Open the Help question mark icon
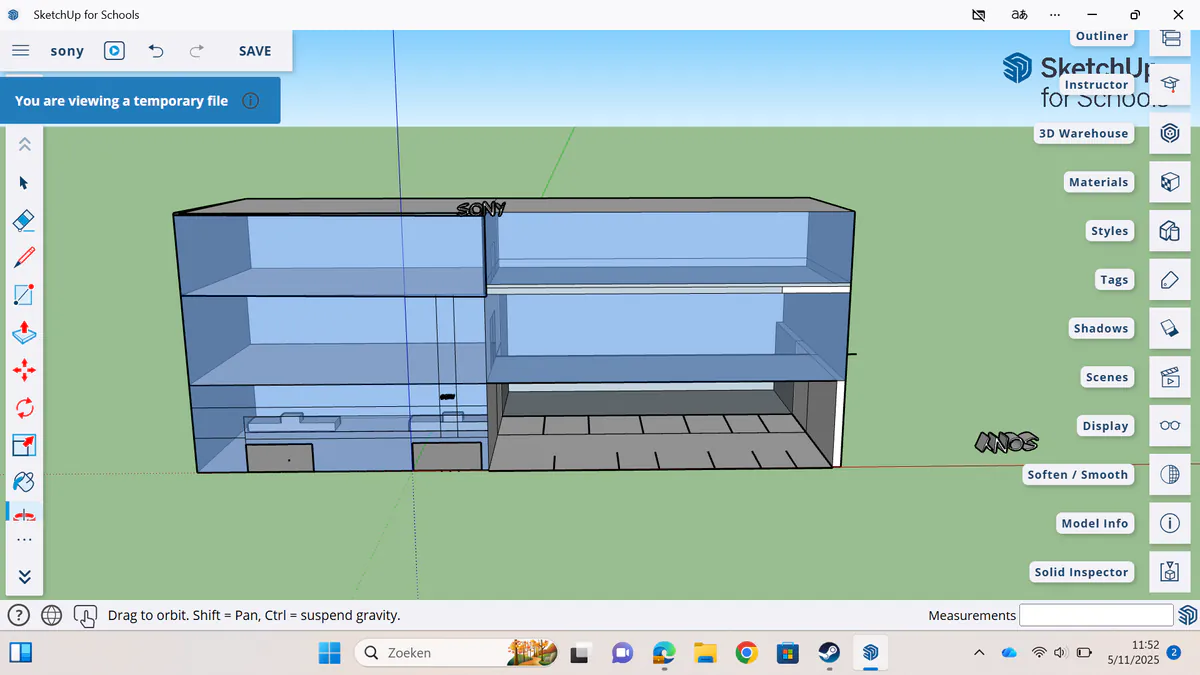Image resolution: width=1200 pixels, height=675 pixels. 18,615
